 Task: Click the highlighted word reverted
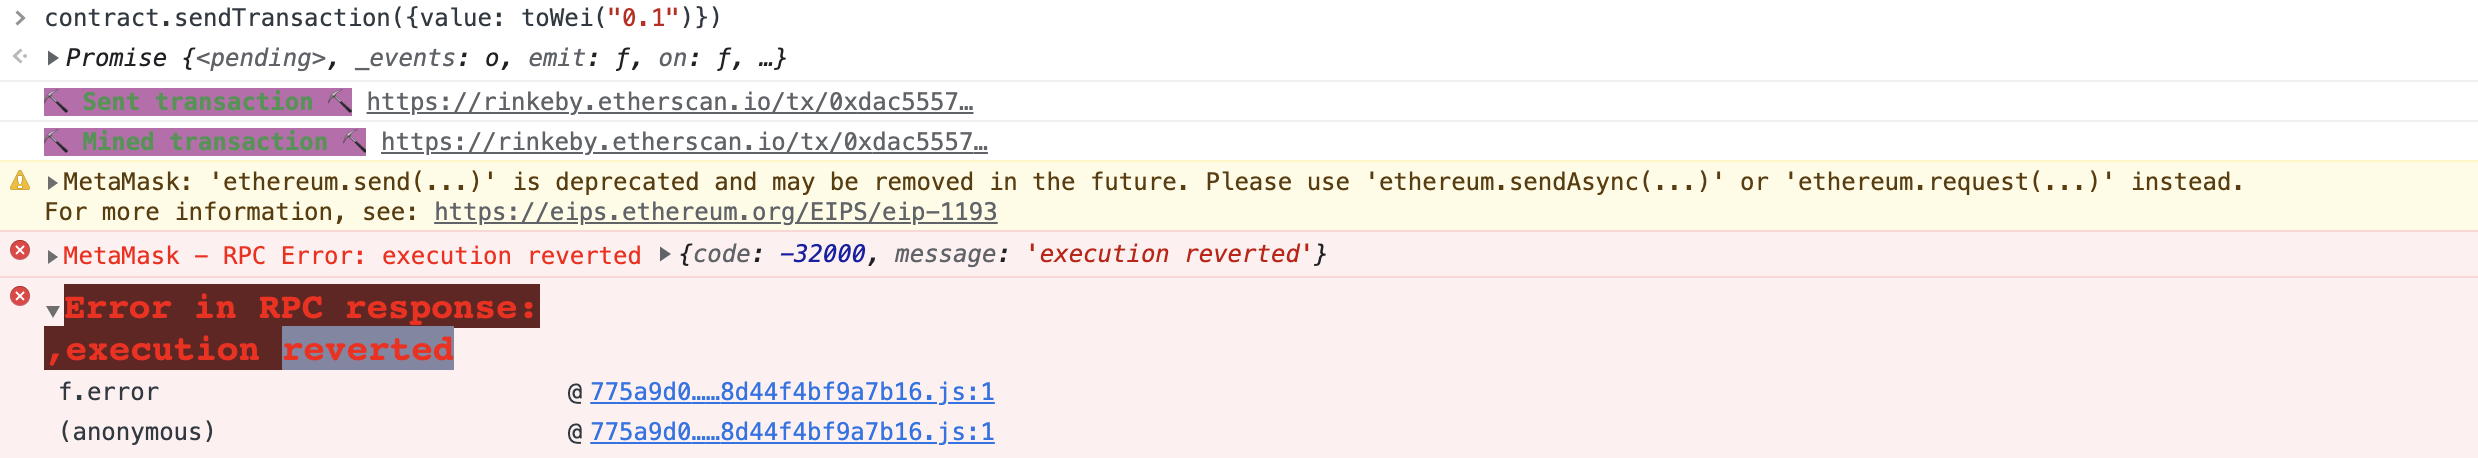367,350
